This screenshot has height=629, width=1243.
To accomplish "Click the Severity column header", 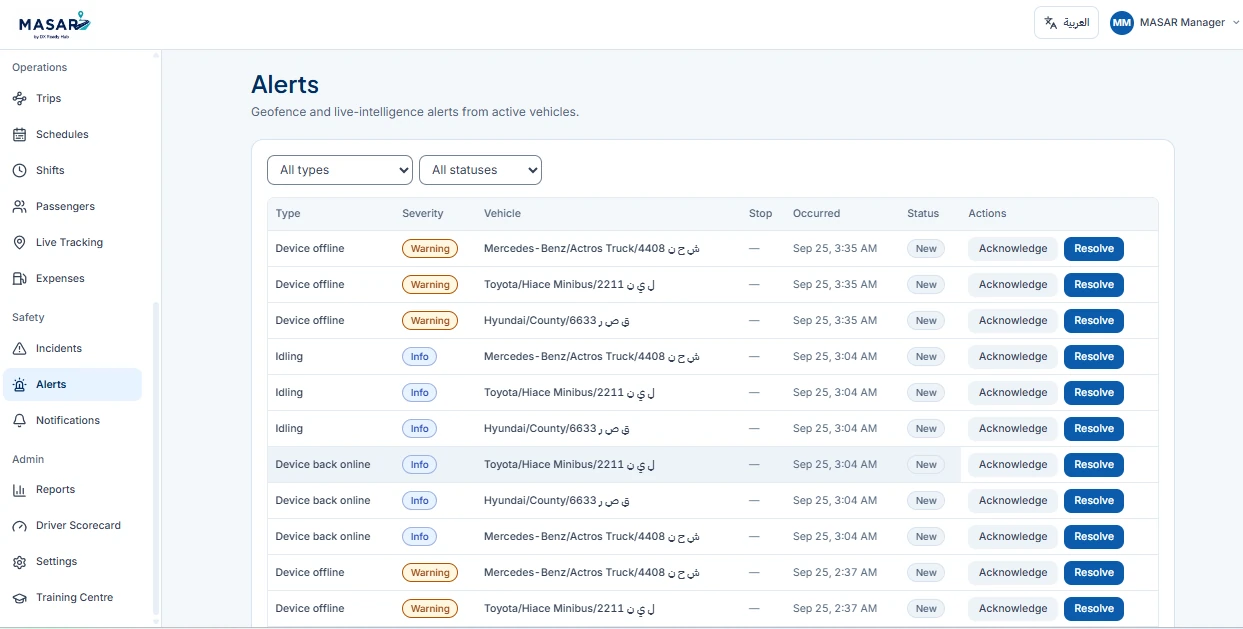I will 422,213.
